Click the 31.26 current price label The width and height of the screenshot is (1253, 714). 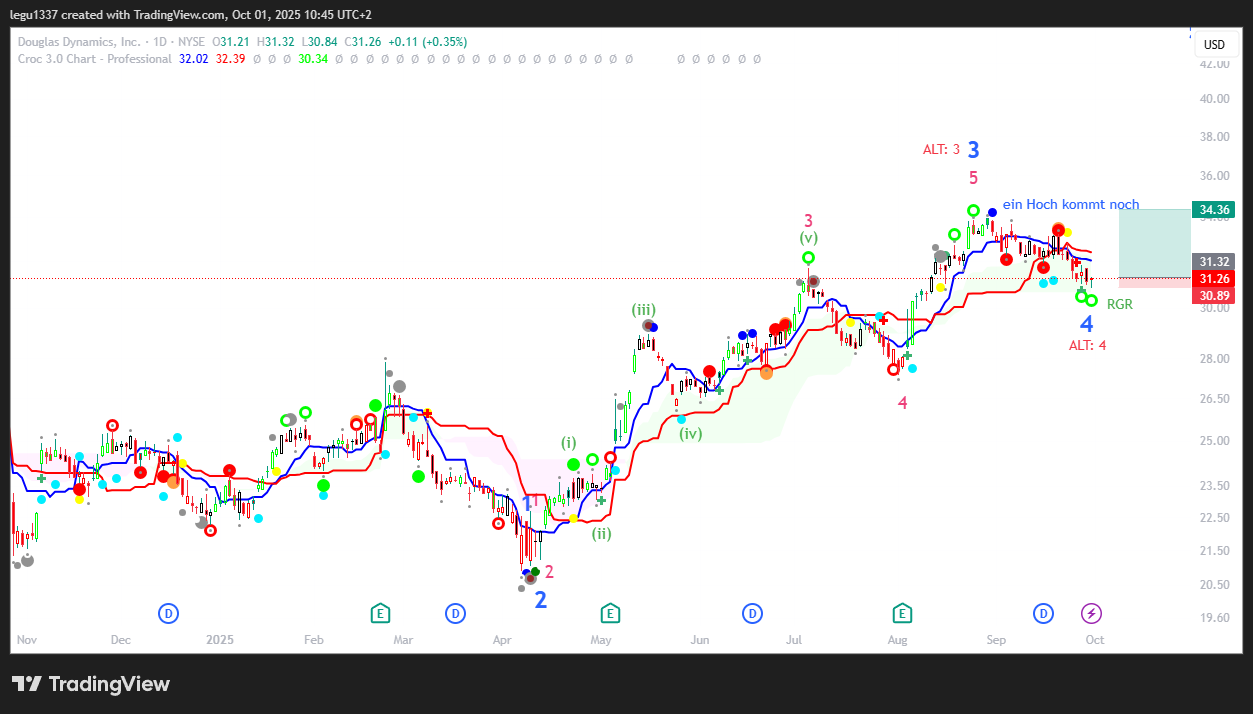1214,279
